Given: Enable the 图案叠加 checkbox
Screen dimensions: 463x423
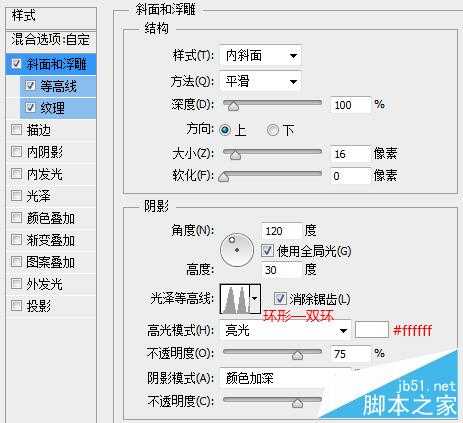Looking at the screenshot, I should tap(16, 262).
